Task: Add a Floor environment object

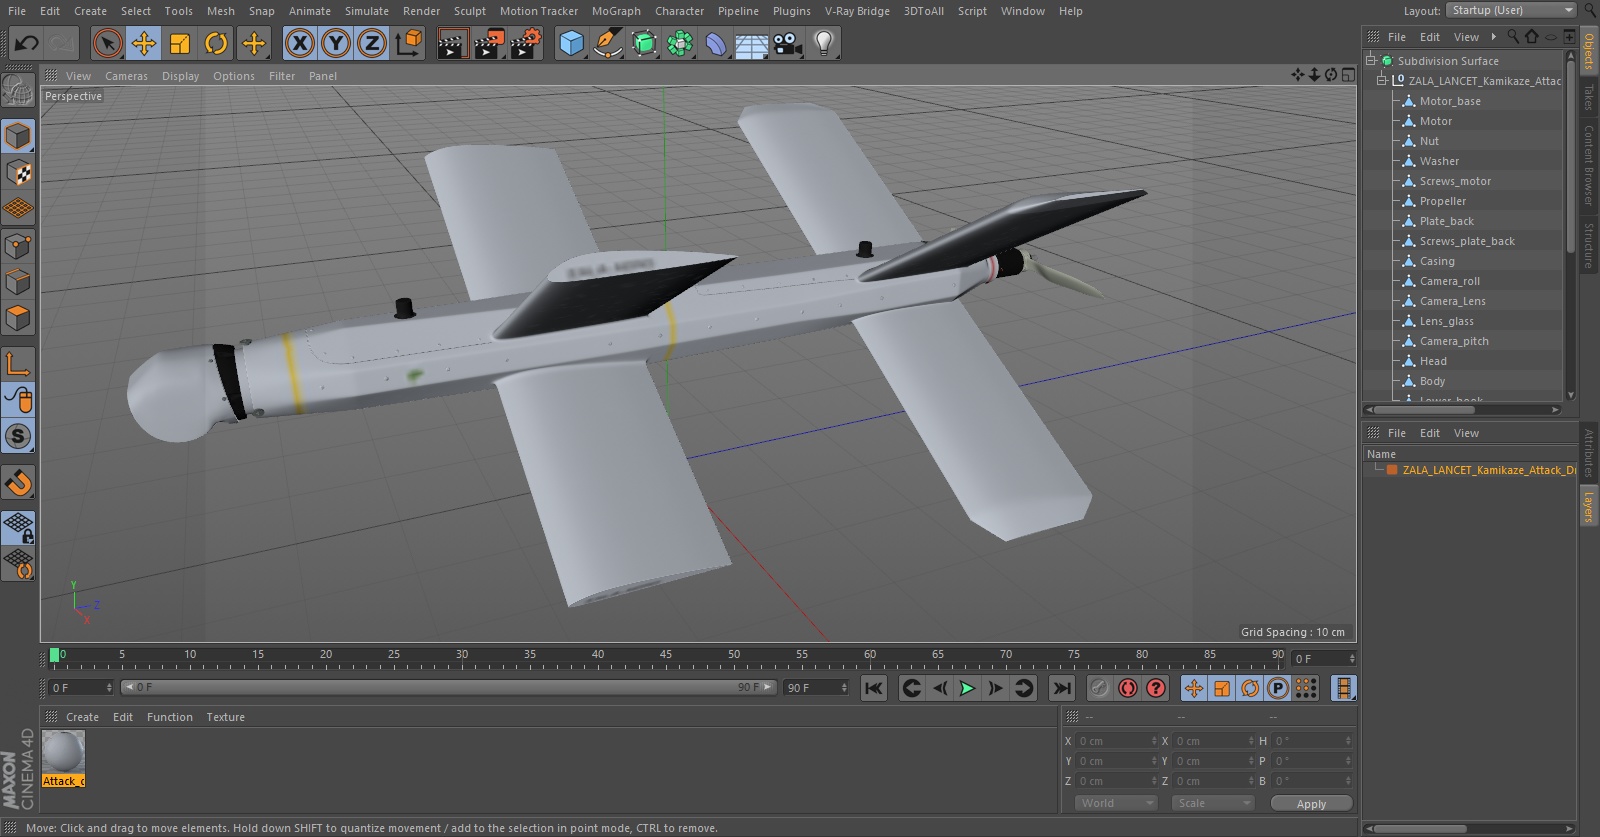Action: (752, 43)
